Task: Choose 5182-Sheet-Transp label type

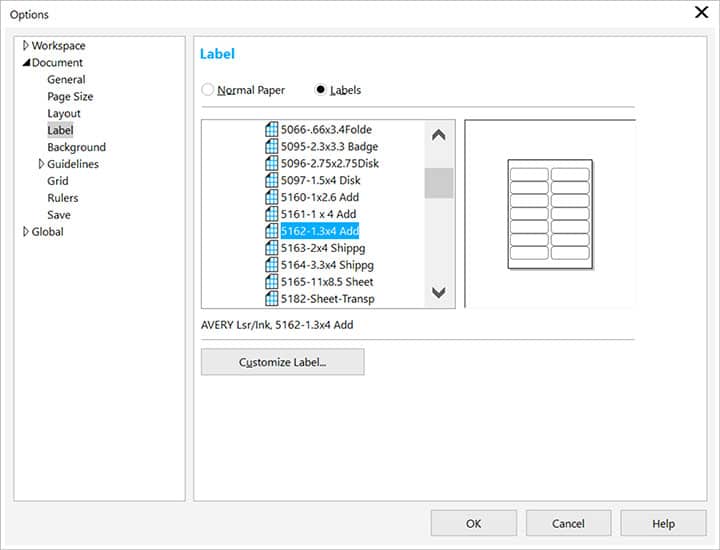Action: point(328,299)
